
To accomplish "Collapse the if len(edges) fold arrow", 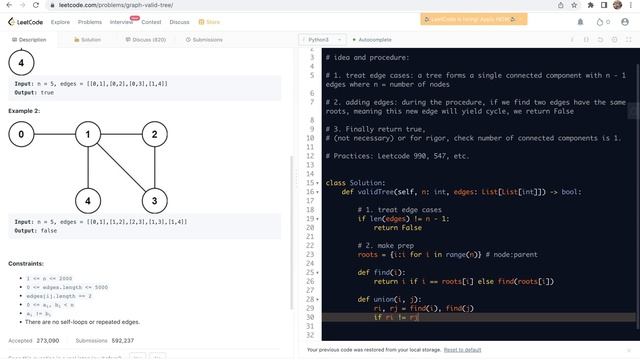I will (x=318, y=219).
